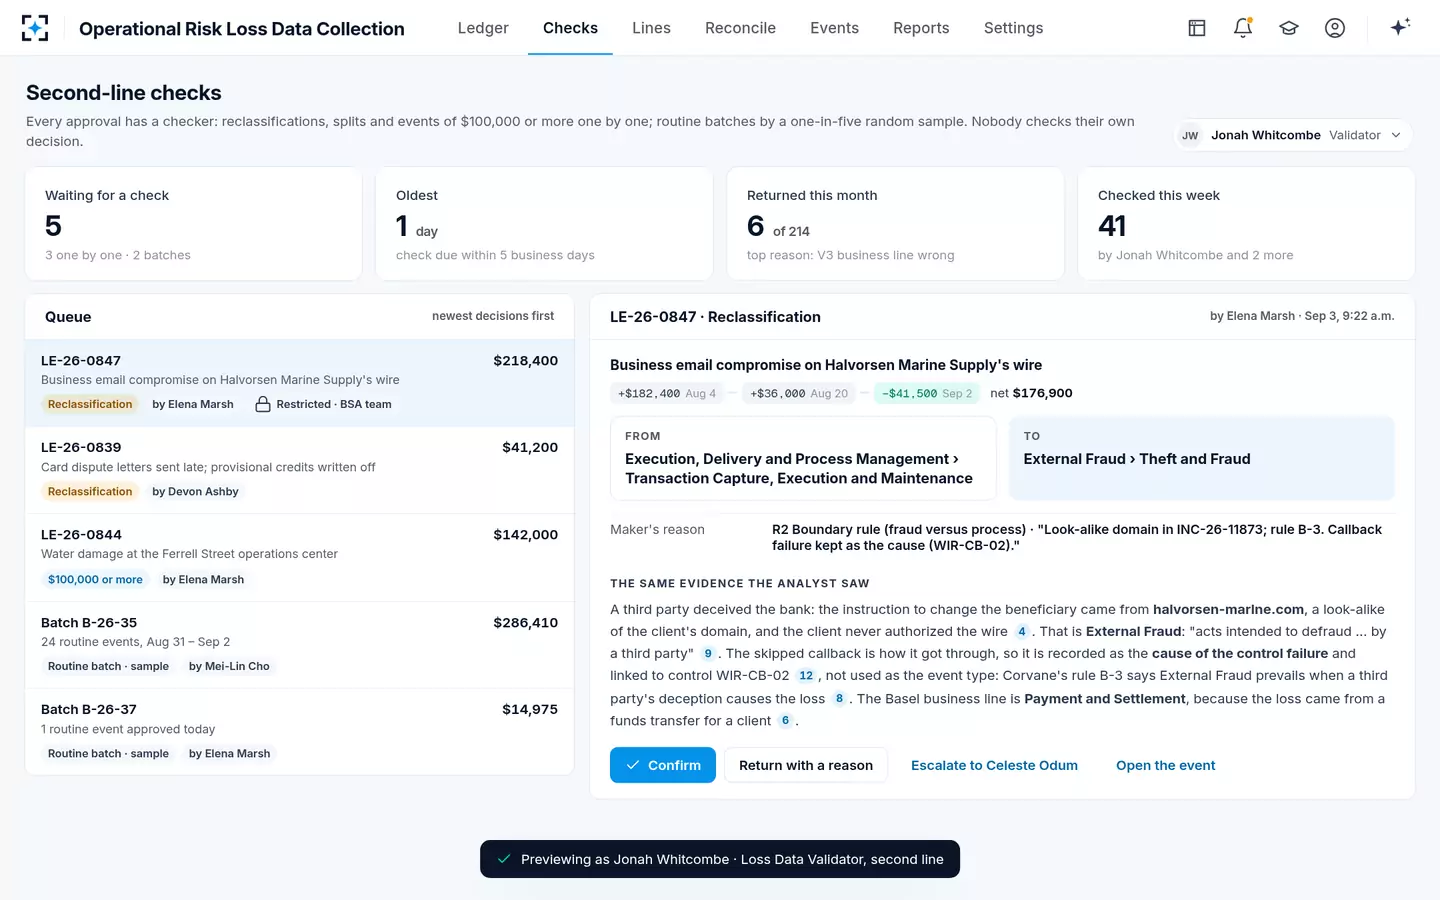Viewport: 1440px width, 900px height.
Task: Open Batch B-26-35 in the queue
Action: click(300, 645)
